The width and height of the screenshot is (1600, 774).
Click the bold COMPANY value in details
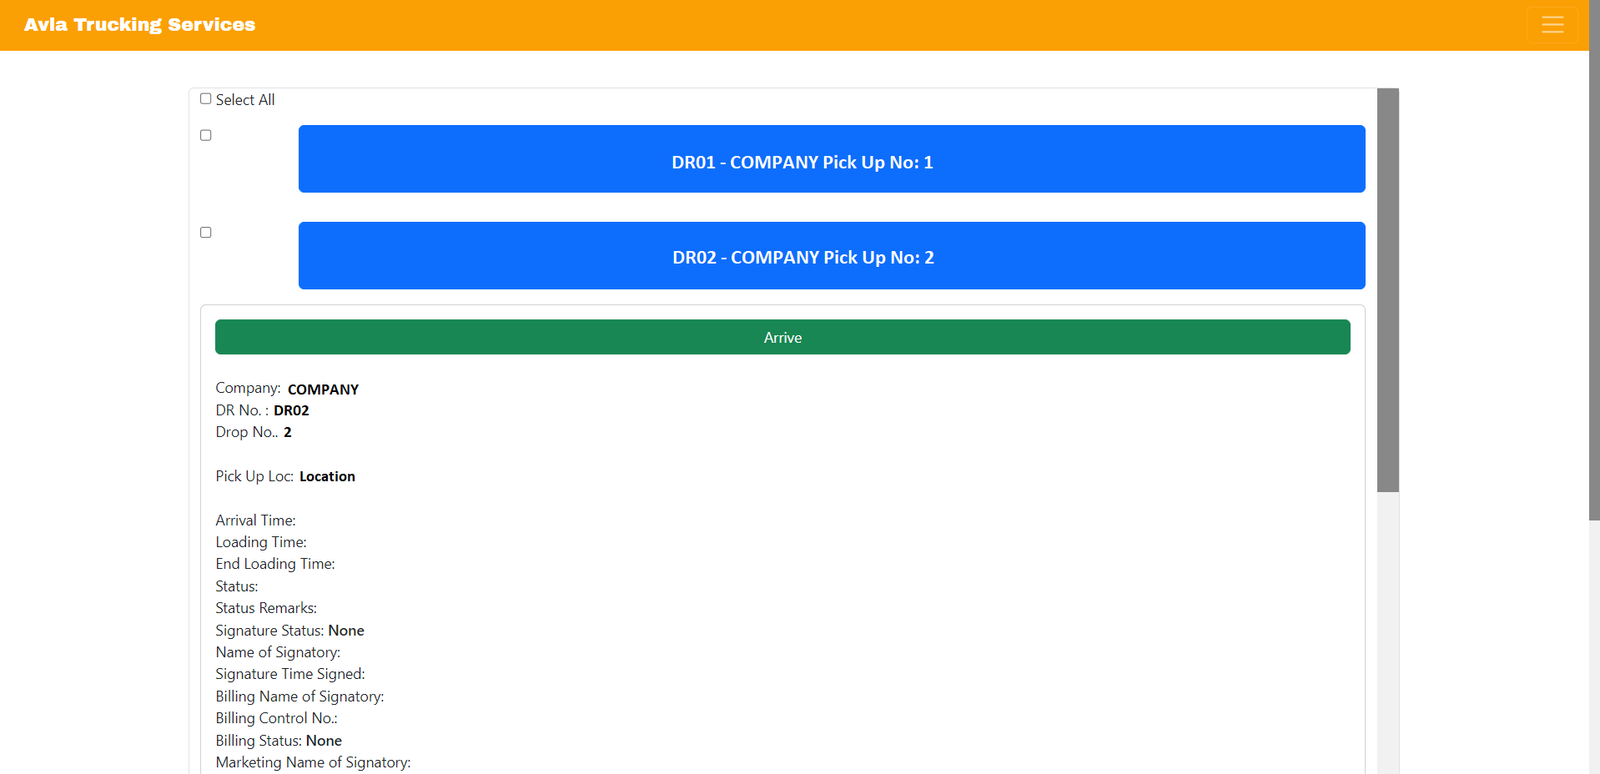pos(323,390)
